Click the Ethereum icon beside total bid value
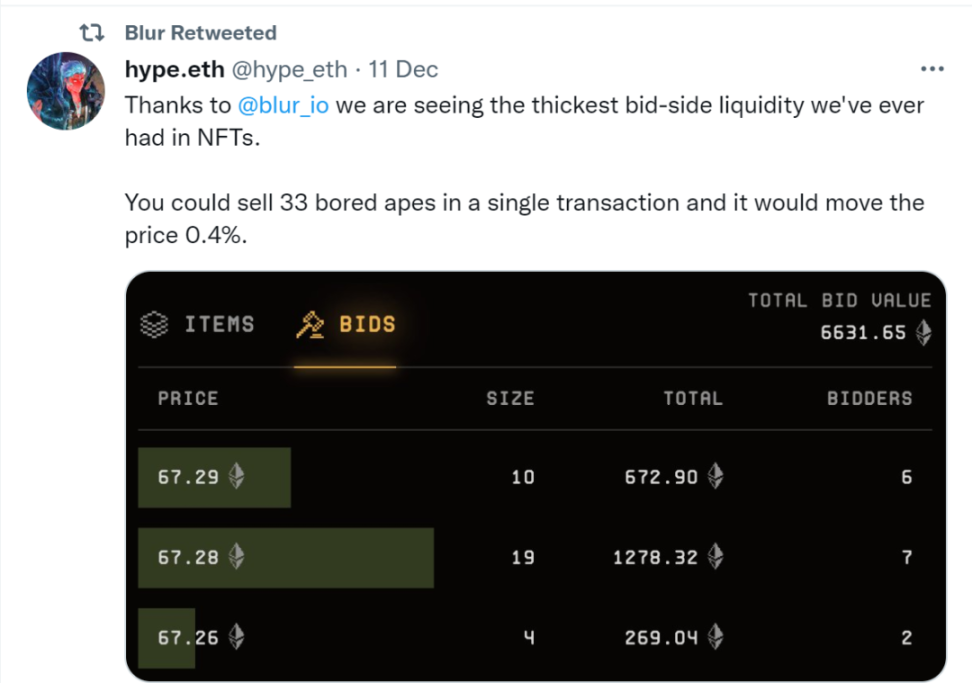 [x=923, y=333]
